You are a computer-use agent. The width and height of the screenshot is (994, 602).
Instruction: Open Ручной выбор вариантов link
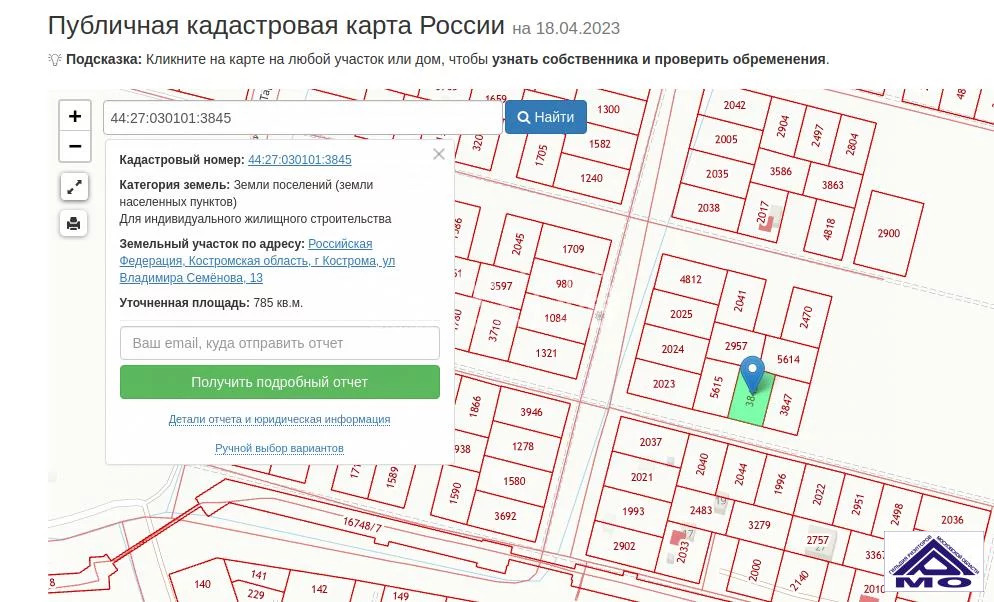[280, 448]
